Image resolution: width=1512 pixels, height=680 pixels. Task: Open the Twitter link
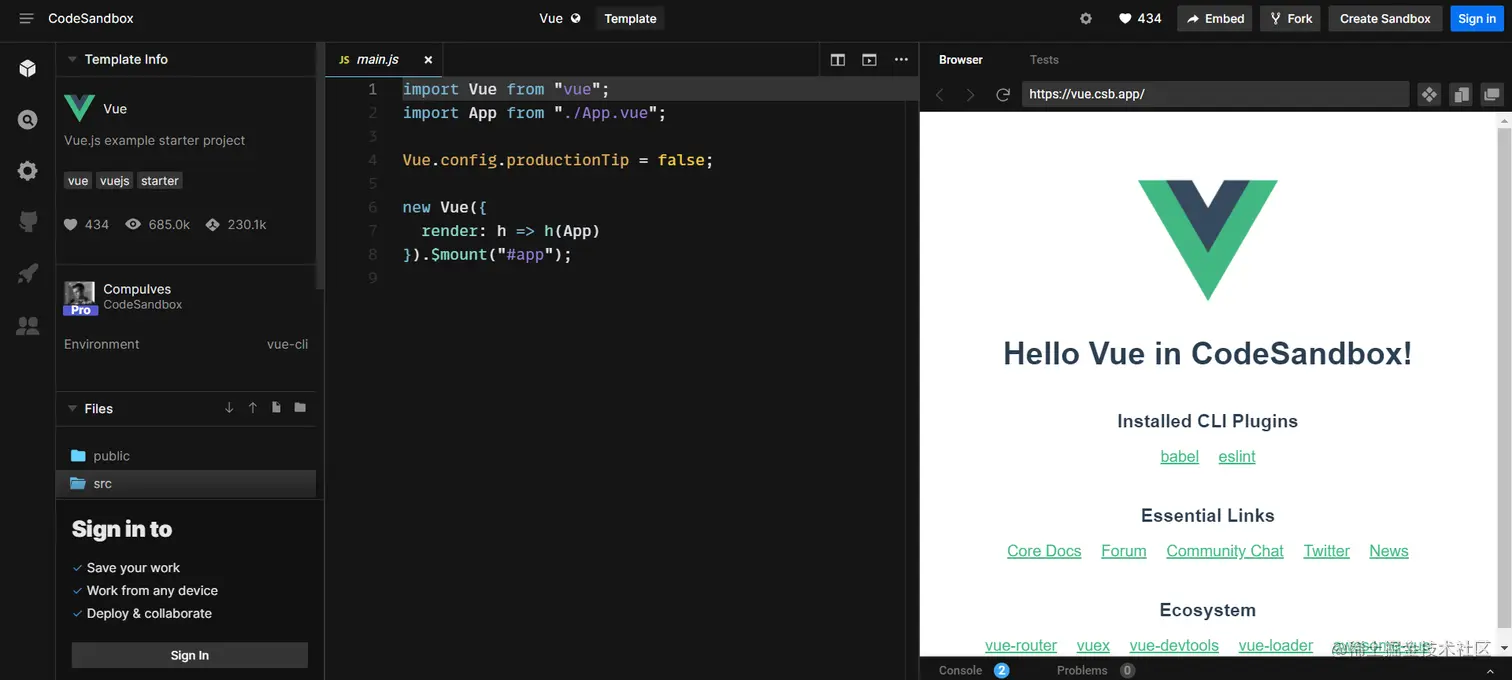pos(1326,551)
